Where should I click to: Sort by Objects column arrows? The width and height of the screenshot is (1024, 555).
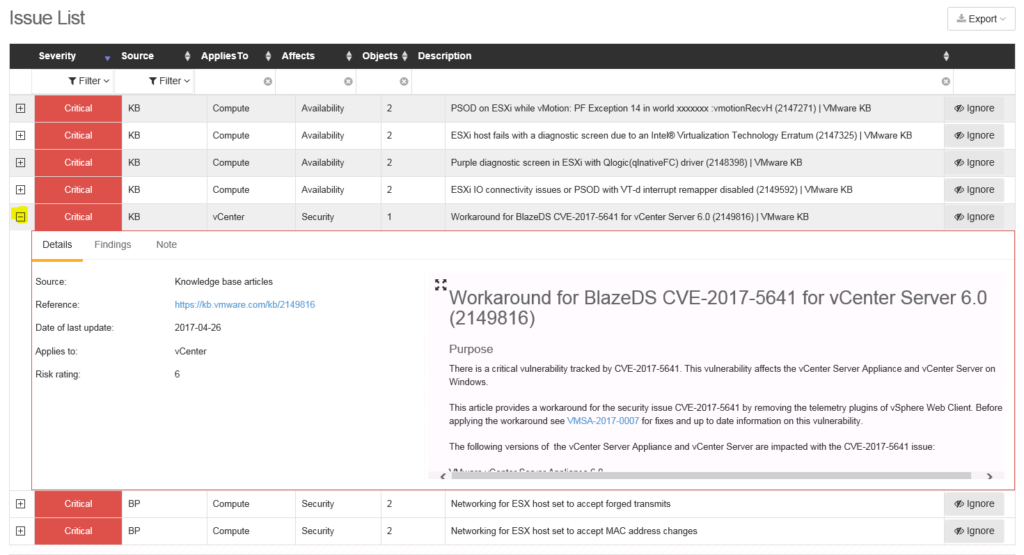pyautogui.click(x=405, y=56)
